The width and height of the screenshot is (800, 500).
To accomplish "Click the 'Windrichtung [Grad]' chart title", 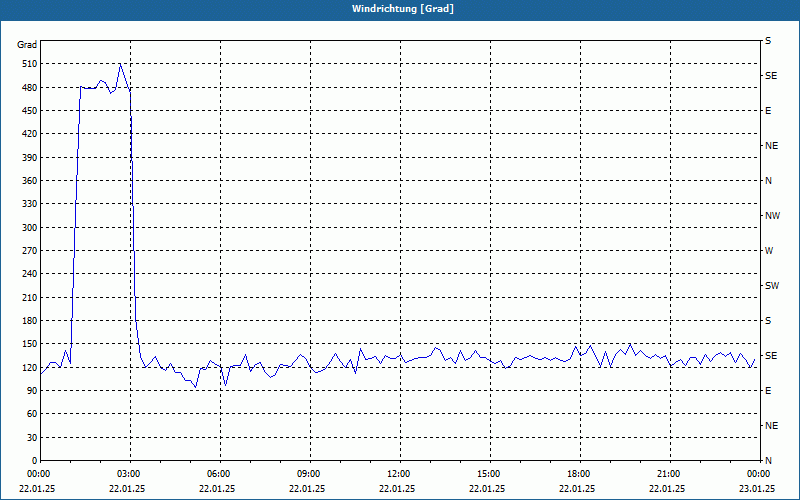I will coord(403,9).
